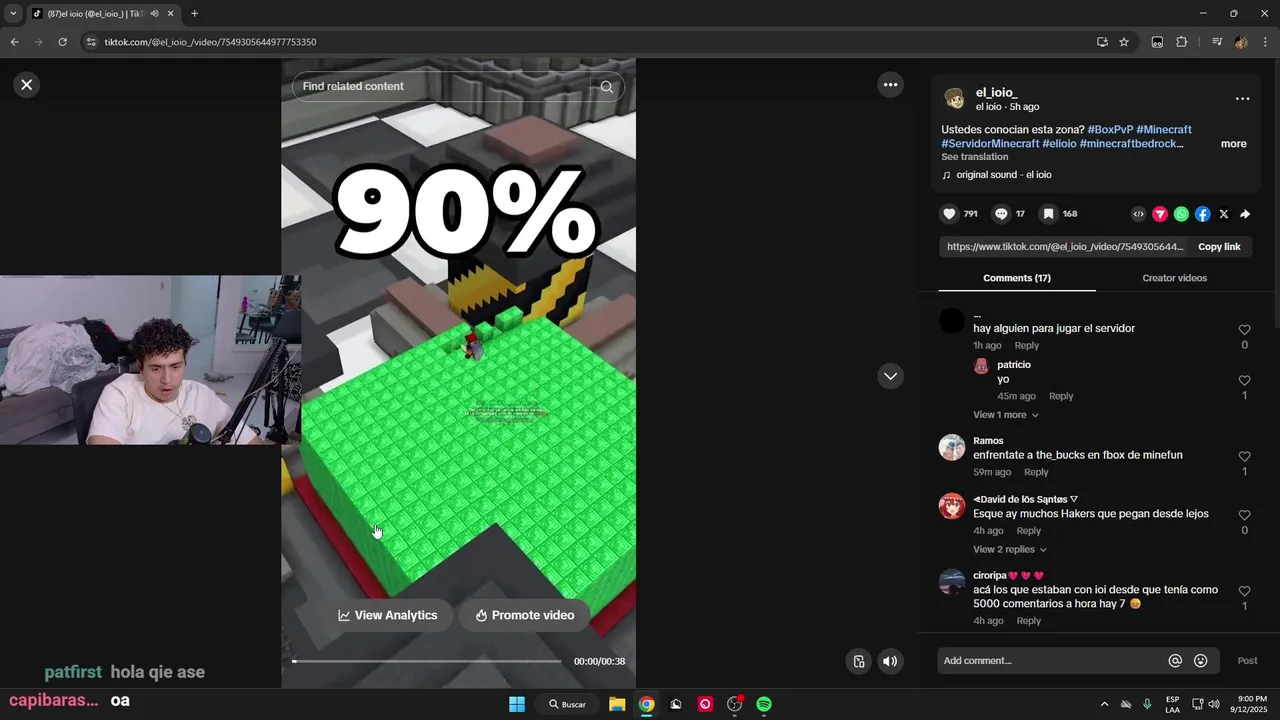Open the three-dot menu beside the video
1280x720 pixels.
click(x=890, y=85)
